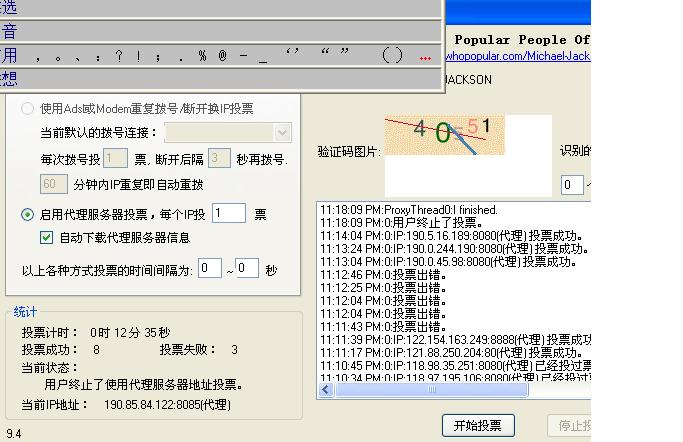The height and width of the screenshot is (442, 683).
Task: Insert the exclamation mark symbol
Action: (x=139, y=56)
